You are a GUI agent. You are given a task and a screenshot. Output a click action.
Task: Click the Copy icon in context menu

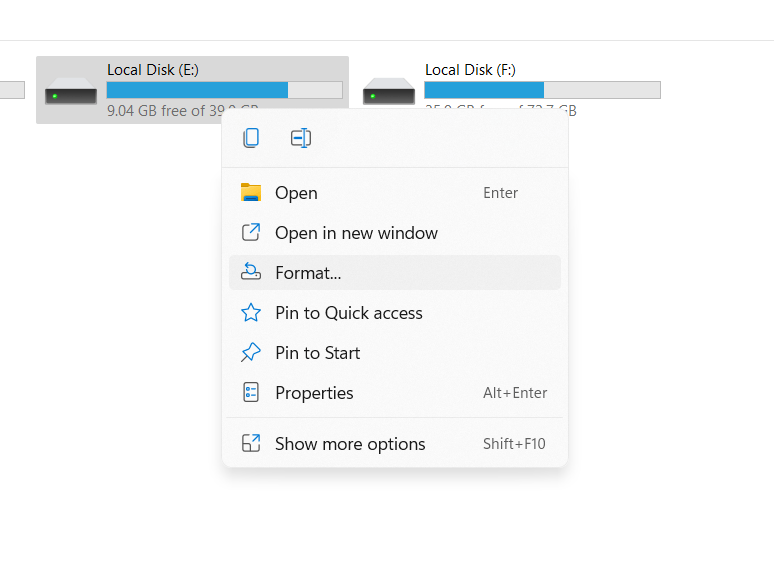click(x=251, y=138)
